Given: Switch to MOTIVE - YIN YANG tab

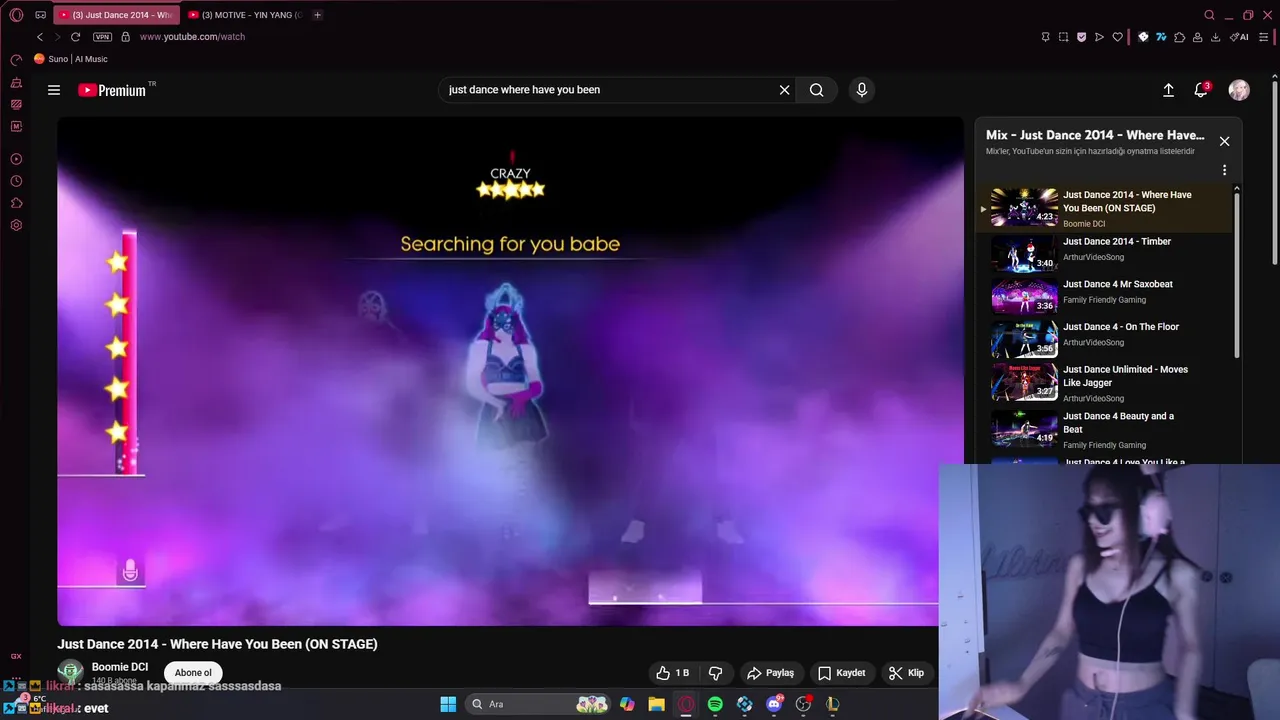Looking at the screenshot, I should pos(244,15).
